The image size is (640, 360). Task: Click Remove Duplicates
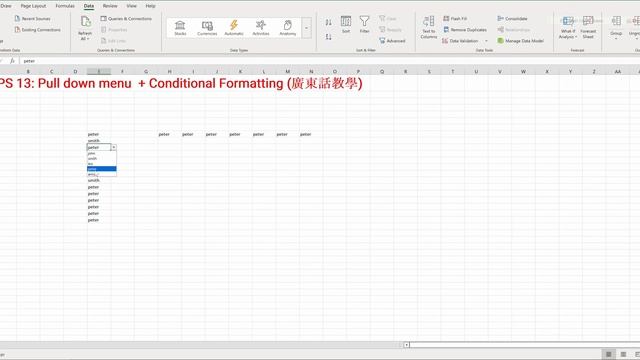pos(465,30)
